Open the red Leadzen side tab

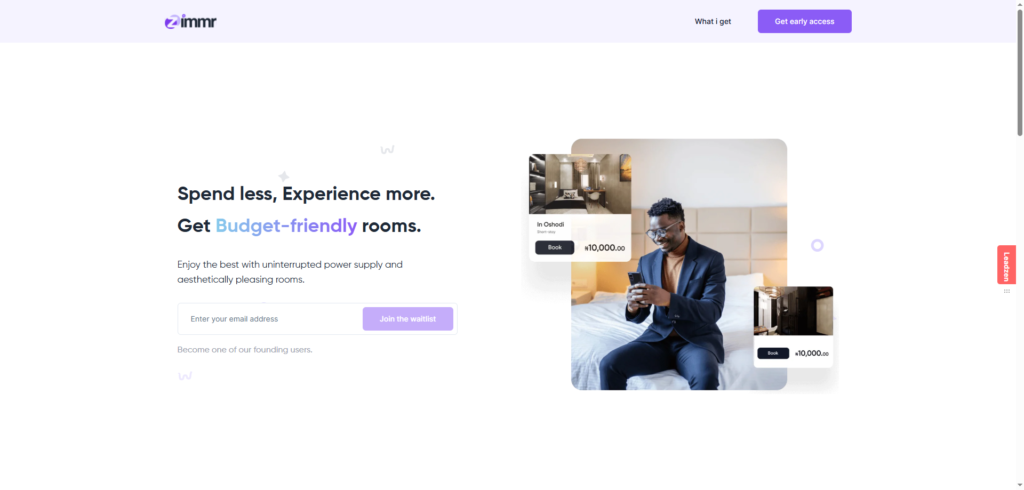1006,265
